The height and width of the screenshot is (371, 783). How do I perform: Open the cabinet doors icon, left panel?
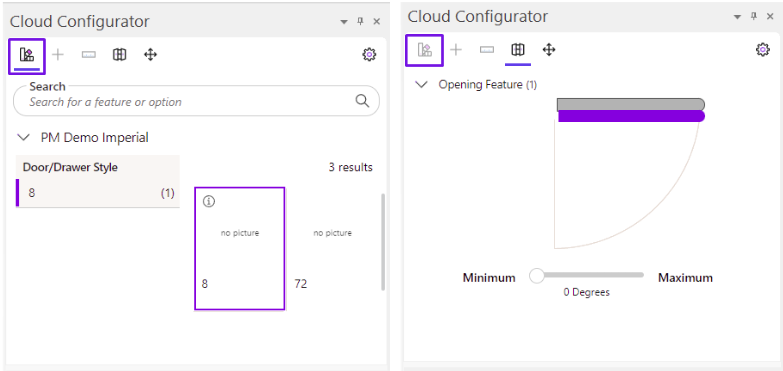(x=119, y=54)
